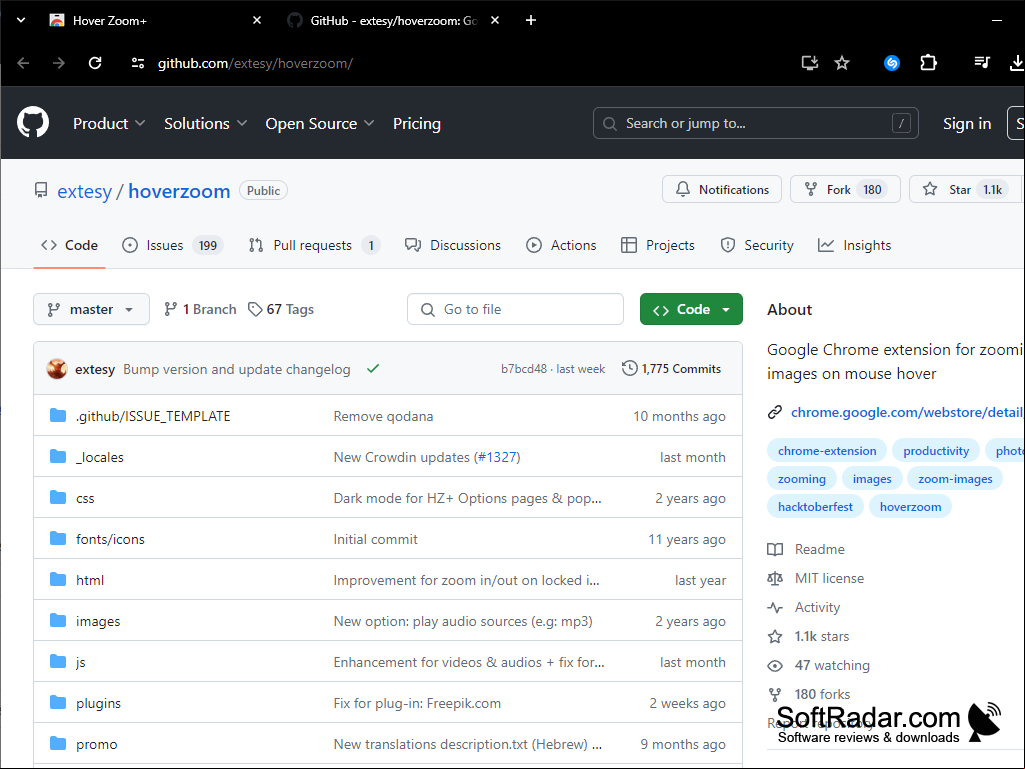The width and height of the screenshot is (1025, 769).
Task: Open the tab search chevron
Action: 21,20
